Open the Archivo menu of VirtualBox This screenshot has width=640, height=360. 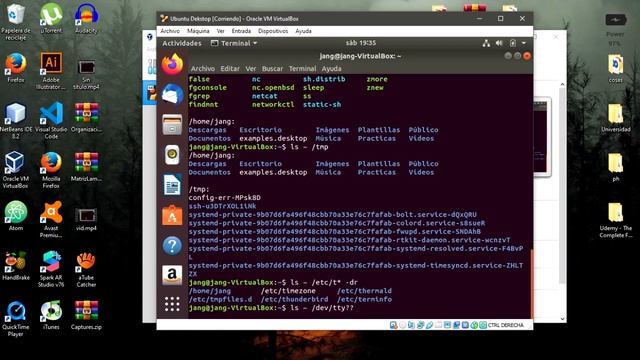(170, 31)
